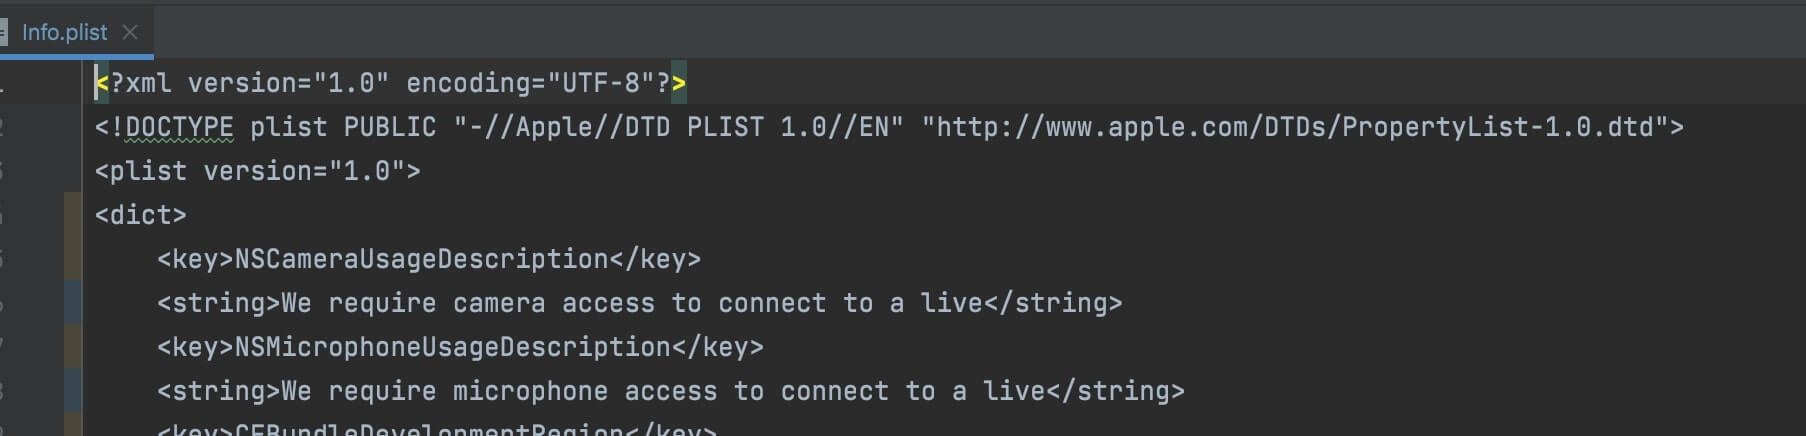Click the gutter change marker beside NSMicrophoneUsageDescription line
The image size is (1806, 436).
pyautogui.click(x=73, y=347)
